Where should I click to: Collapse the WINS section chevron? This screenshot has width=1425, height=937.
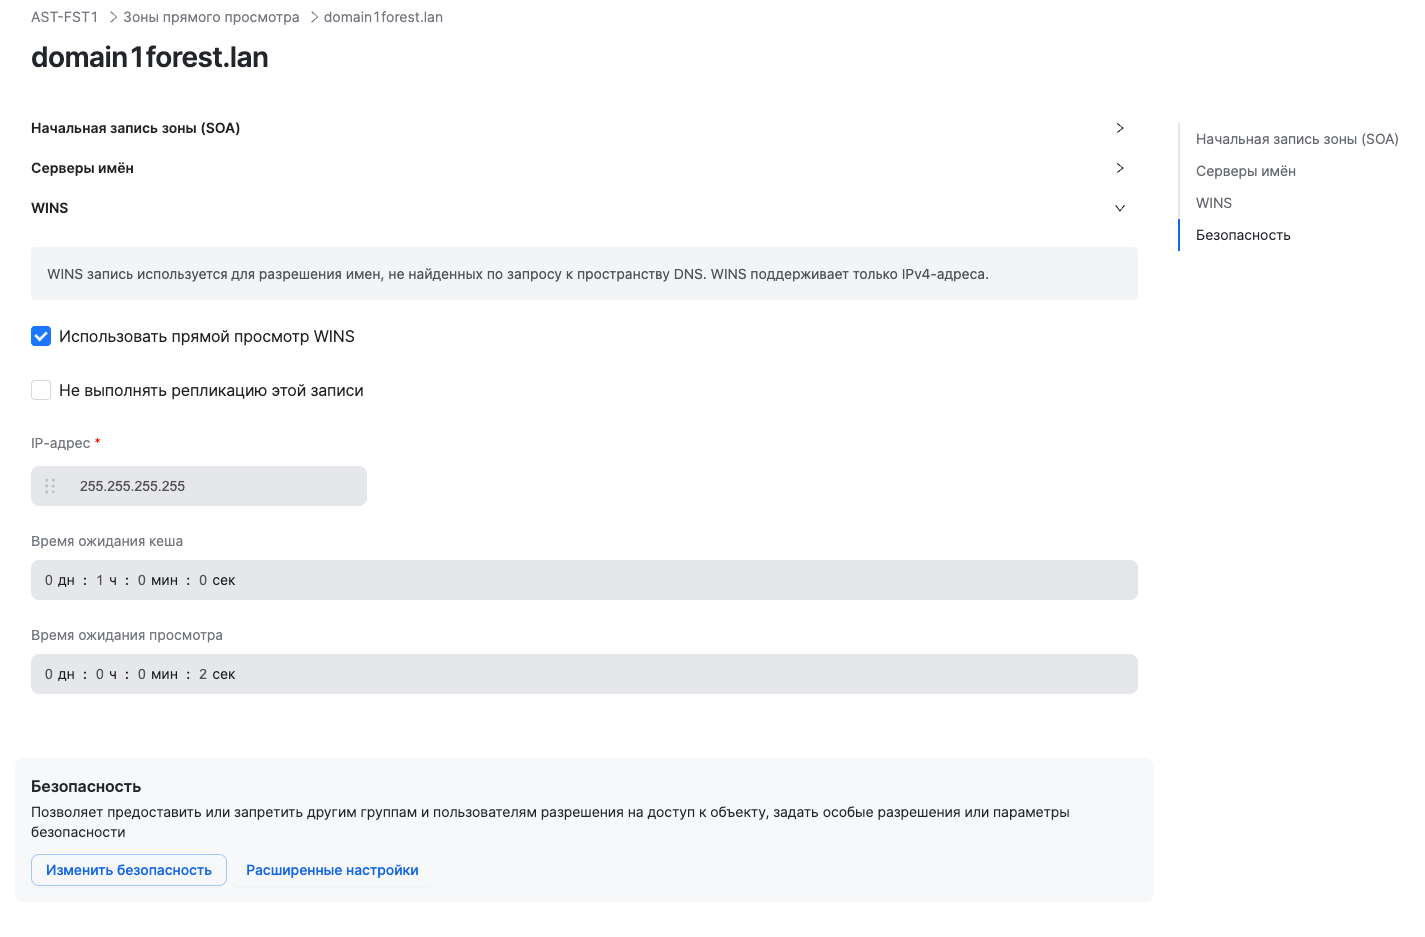[x=1120, y=208]
